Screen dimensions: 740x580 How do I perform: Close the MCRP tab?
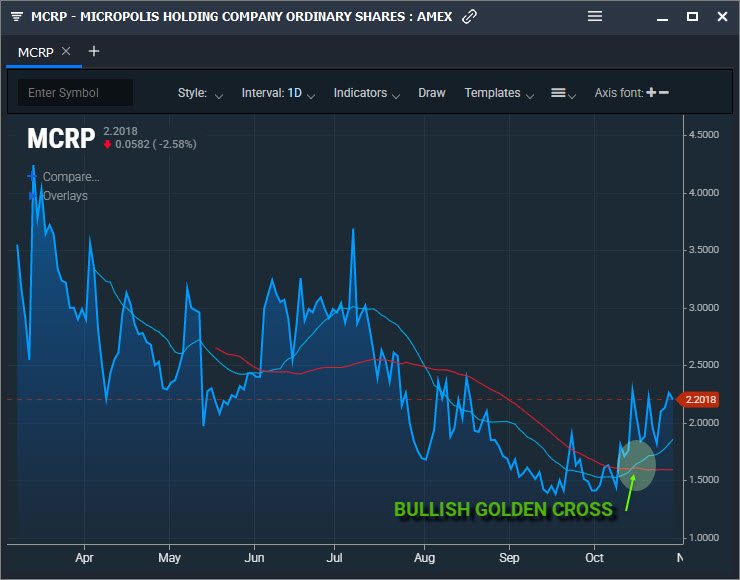pos(66,51)
